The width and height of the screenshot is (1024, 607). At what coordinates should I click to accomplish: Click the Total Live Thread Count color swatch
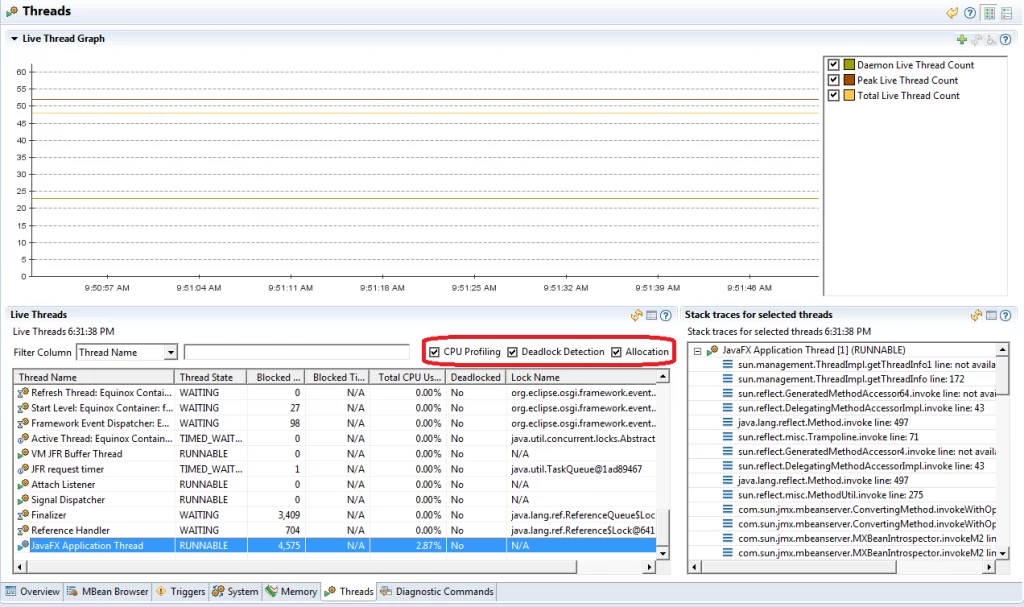(x=849, y=95)
